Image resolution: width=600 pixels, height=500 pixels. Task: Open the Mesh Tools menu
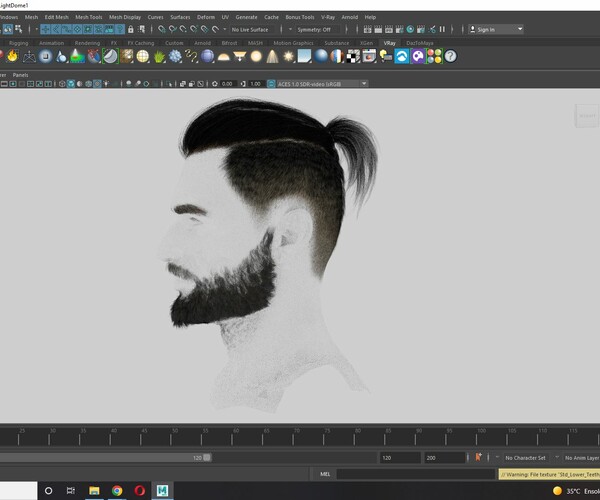coord(89,17)
